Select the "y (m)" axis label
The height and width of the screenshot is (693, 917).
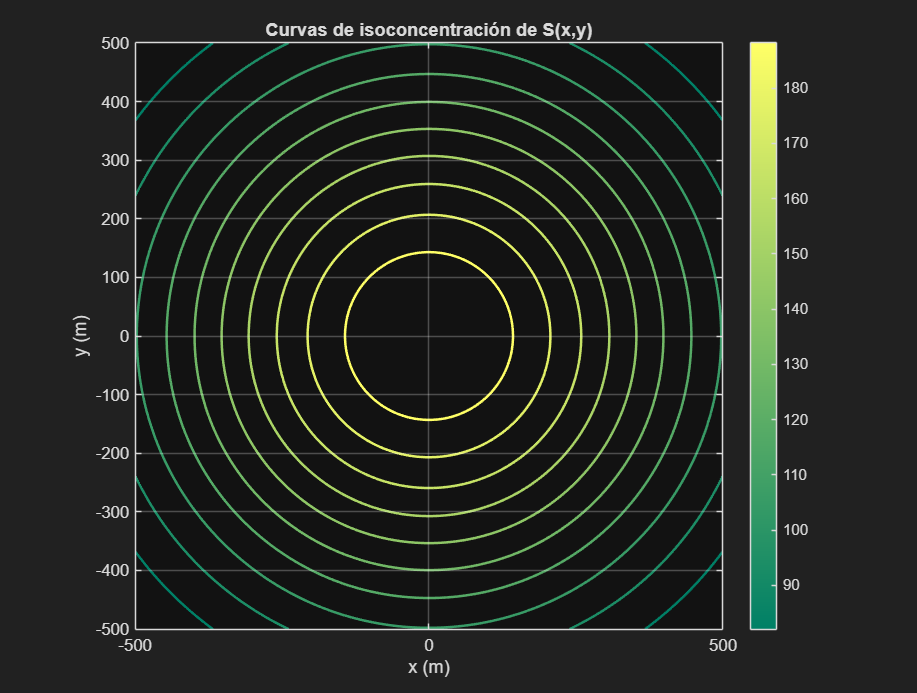pyautogui.click(x=84, y=336)
